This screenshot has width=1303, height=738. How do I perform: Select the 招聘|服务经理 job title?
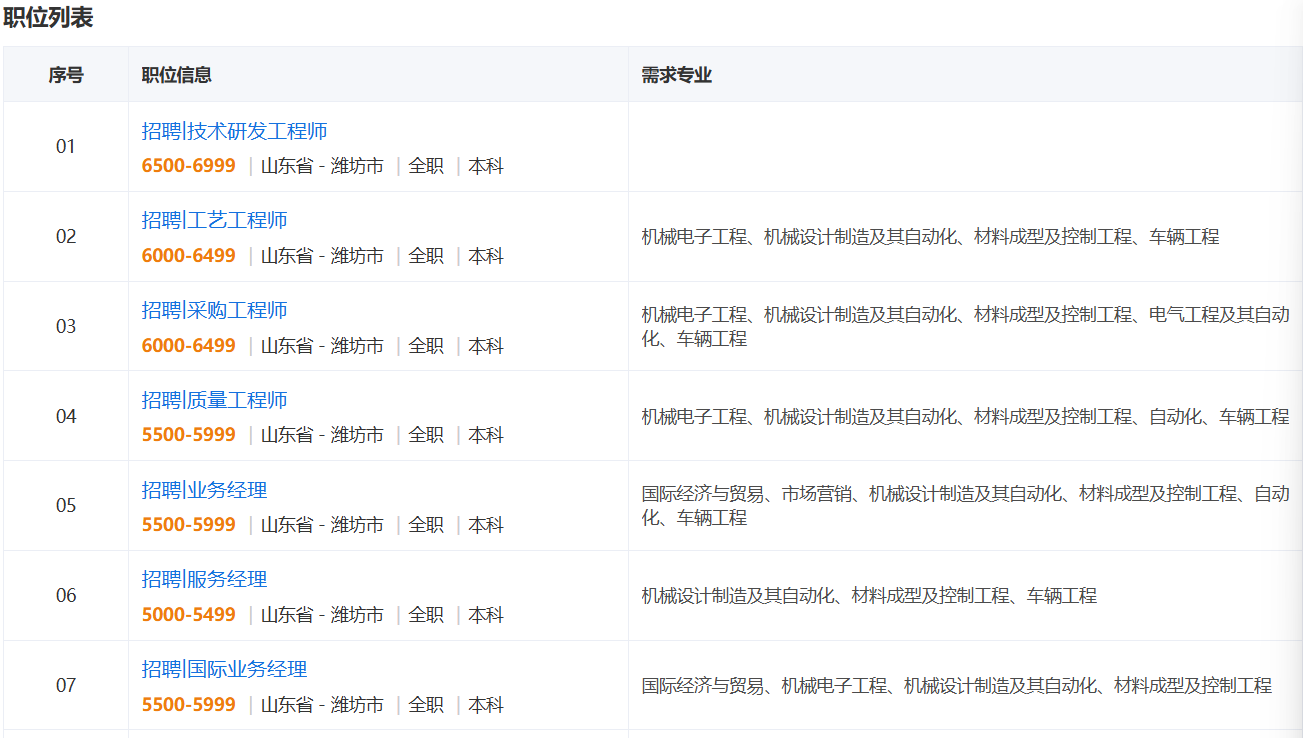point(204,579)
